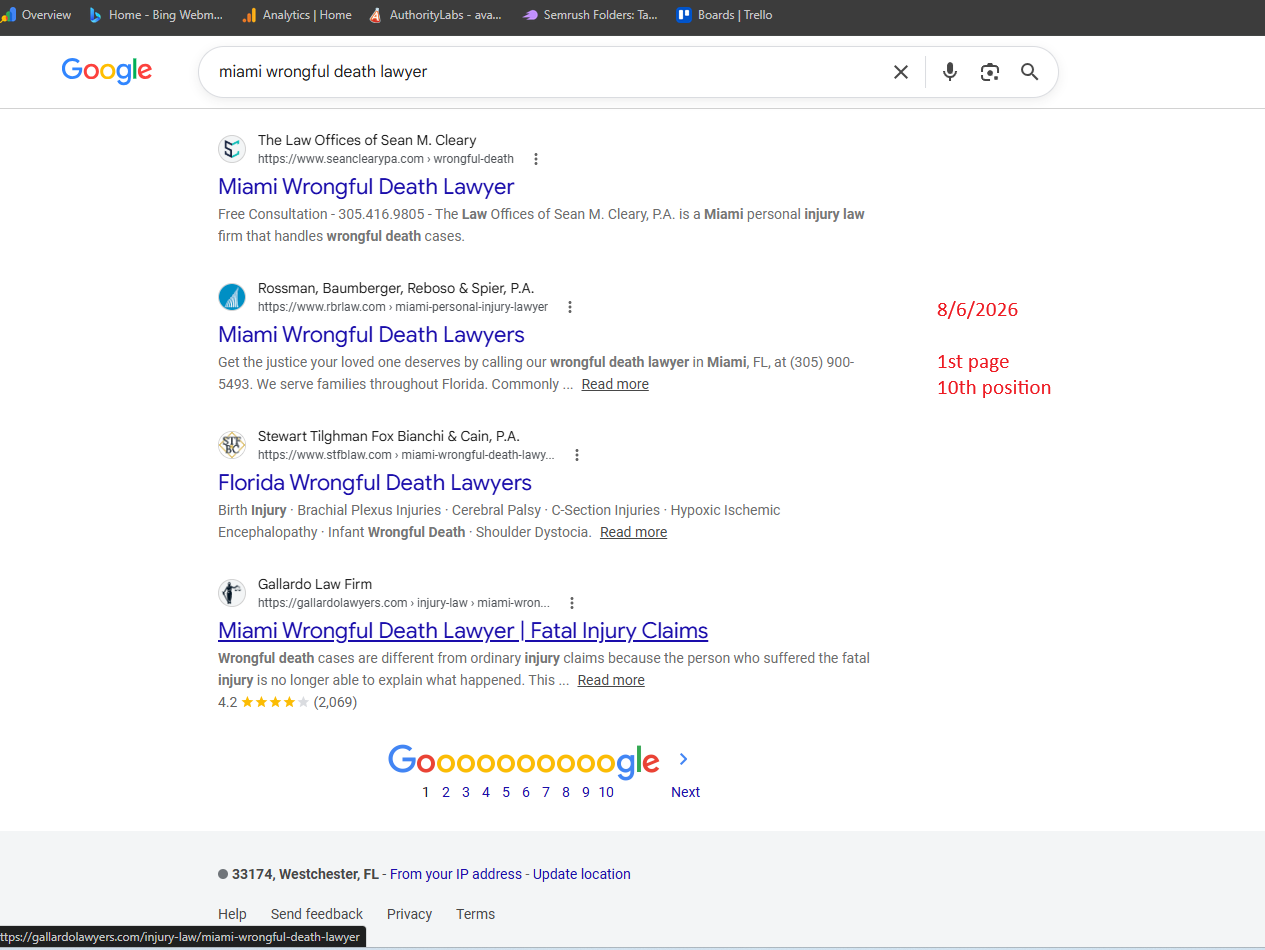Click the next-page chevron arrow
The width and height of the screenshot is (1265, 950).
tap(684, 759)
